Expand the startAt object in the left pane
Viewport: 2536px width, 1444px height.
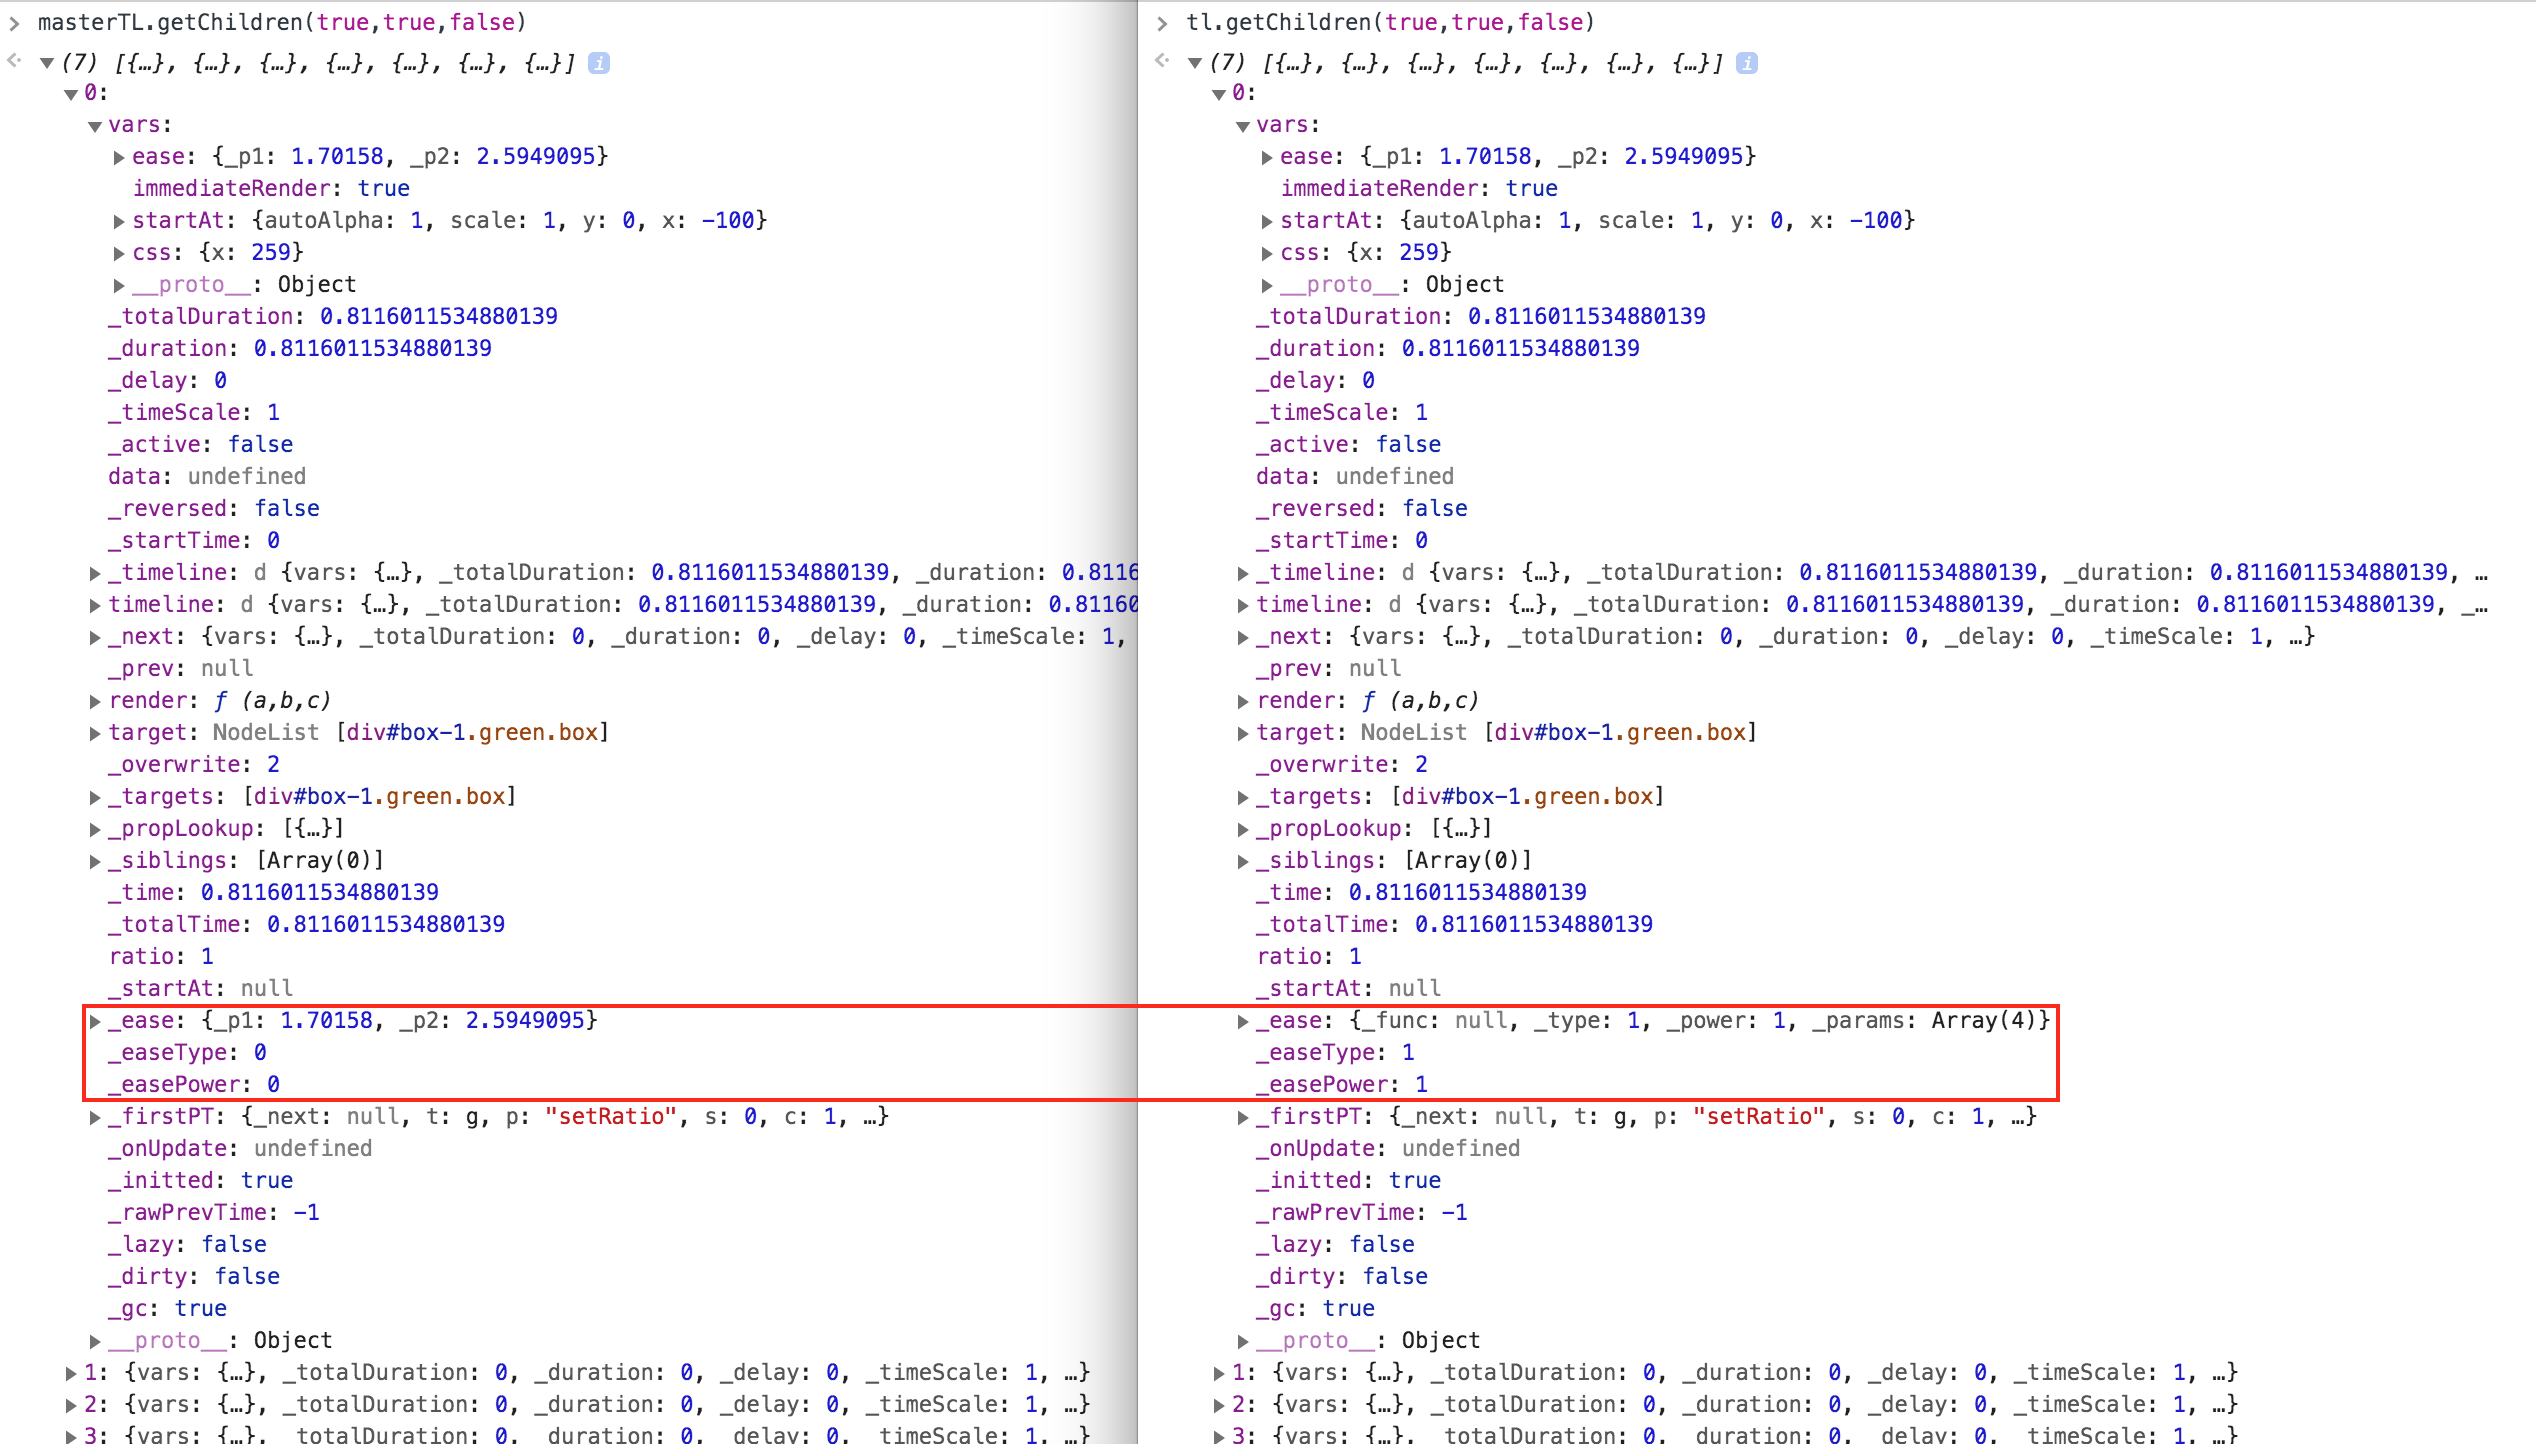[x=119, y=220]
